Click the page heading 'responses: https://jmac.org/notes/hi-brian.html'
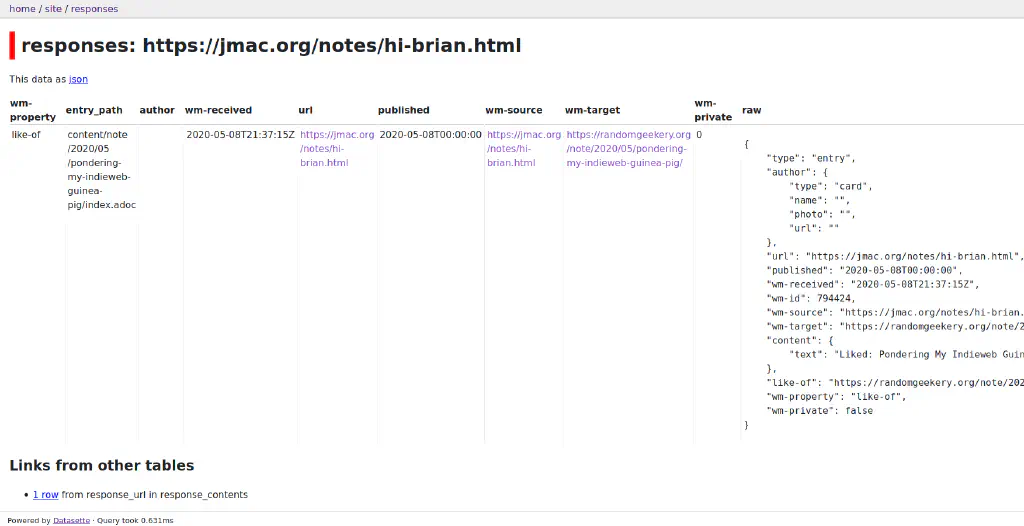1024x526 pixels. point(271,46)
